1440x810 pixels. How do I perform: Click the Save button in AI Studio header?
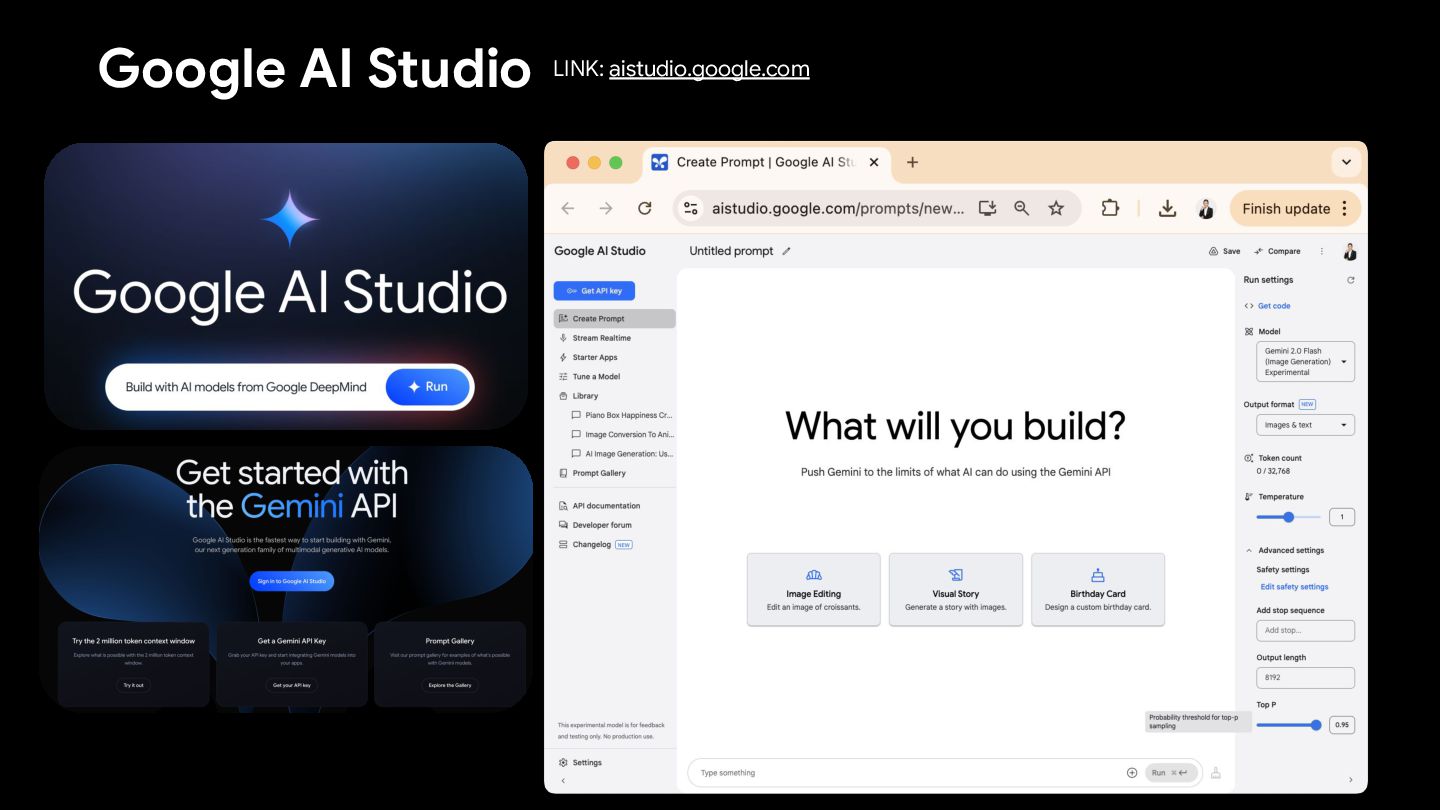pos(1225,251)
